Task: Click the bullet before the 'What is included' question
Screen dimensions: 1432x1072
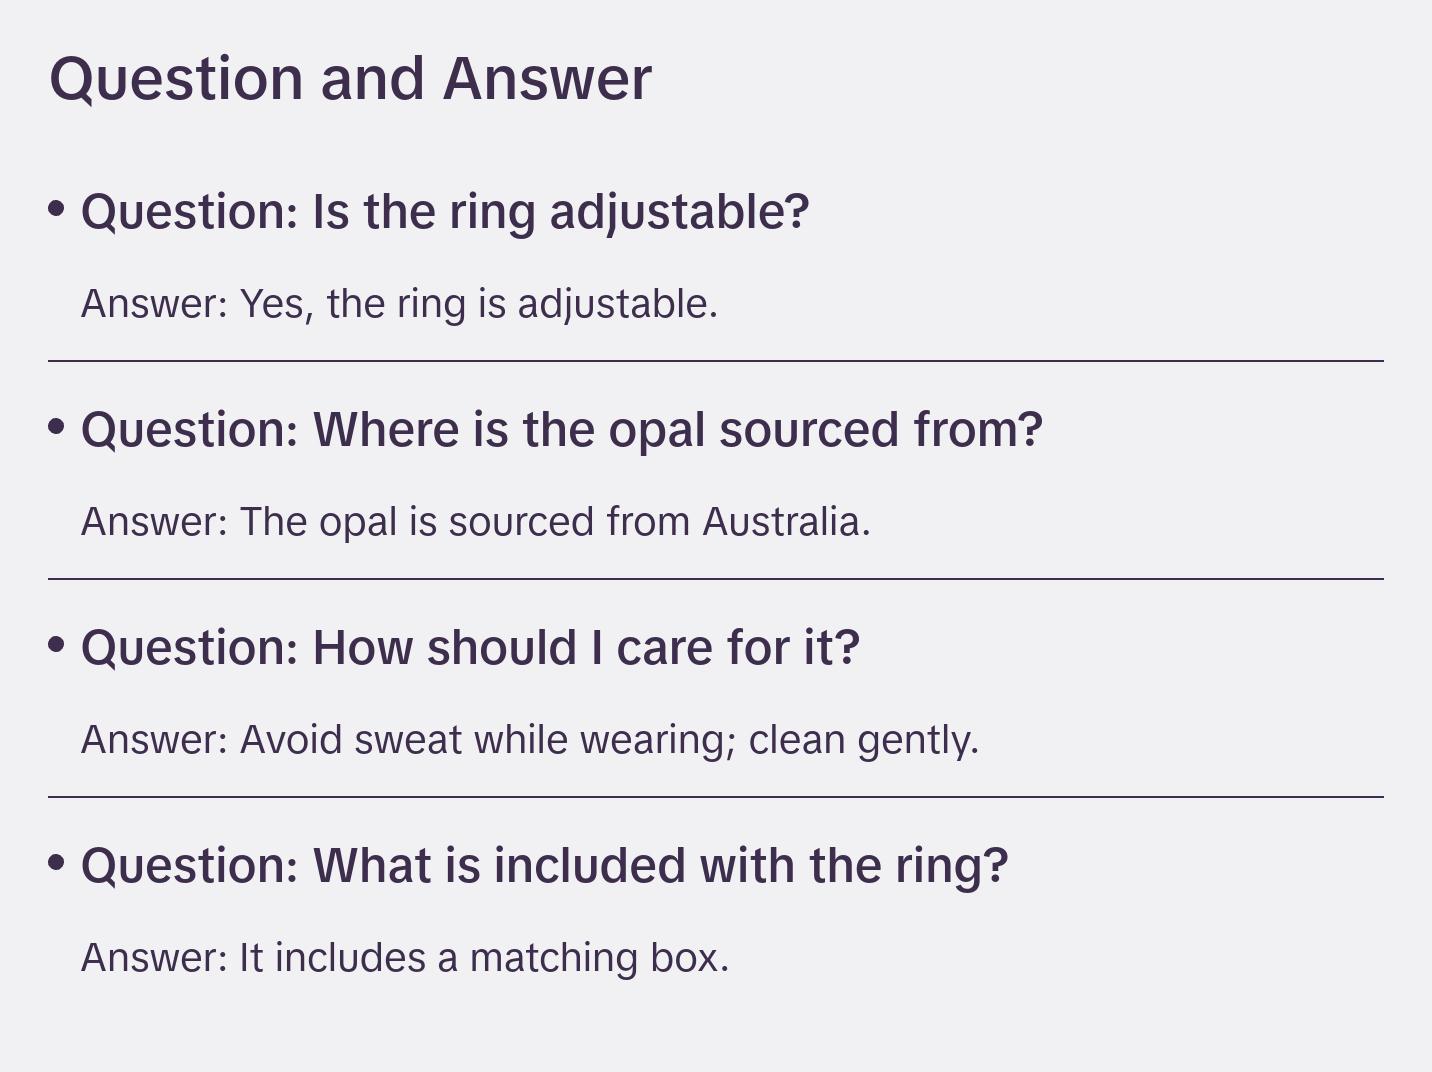Action: point(57,863)
